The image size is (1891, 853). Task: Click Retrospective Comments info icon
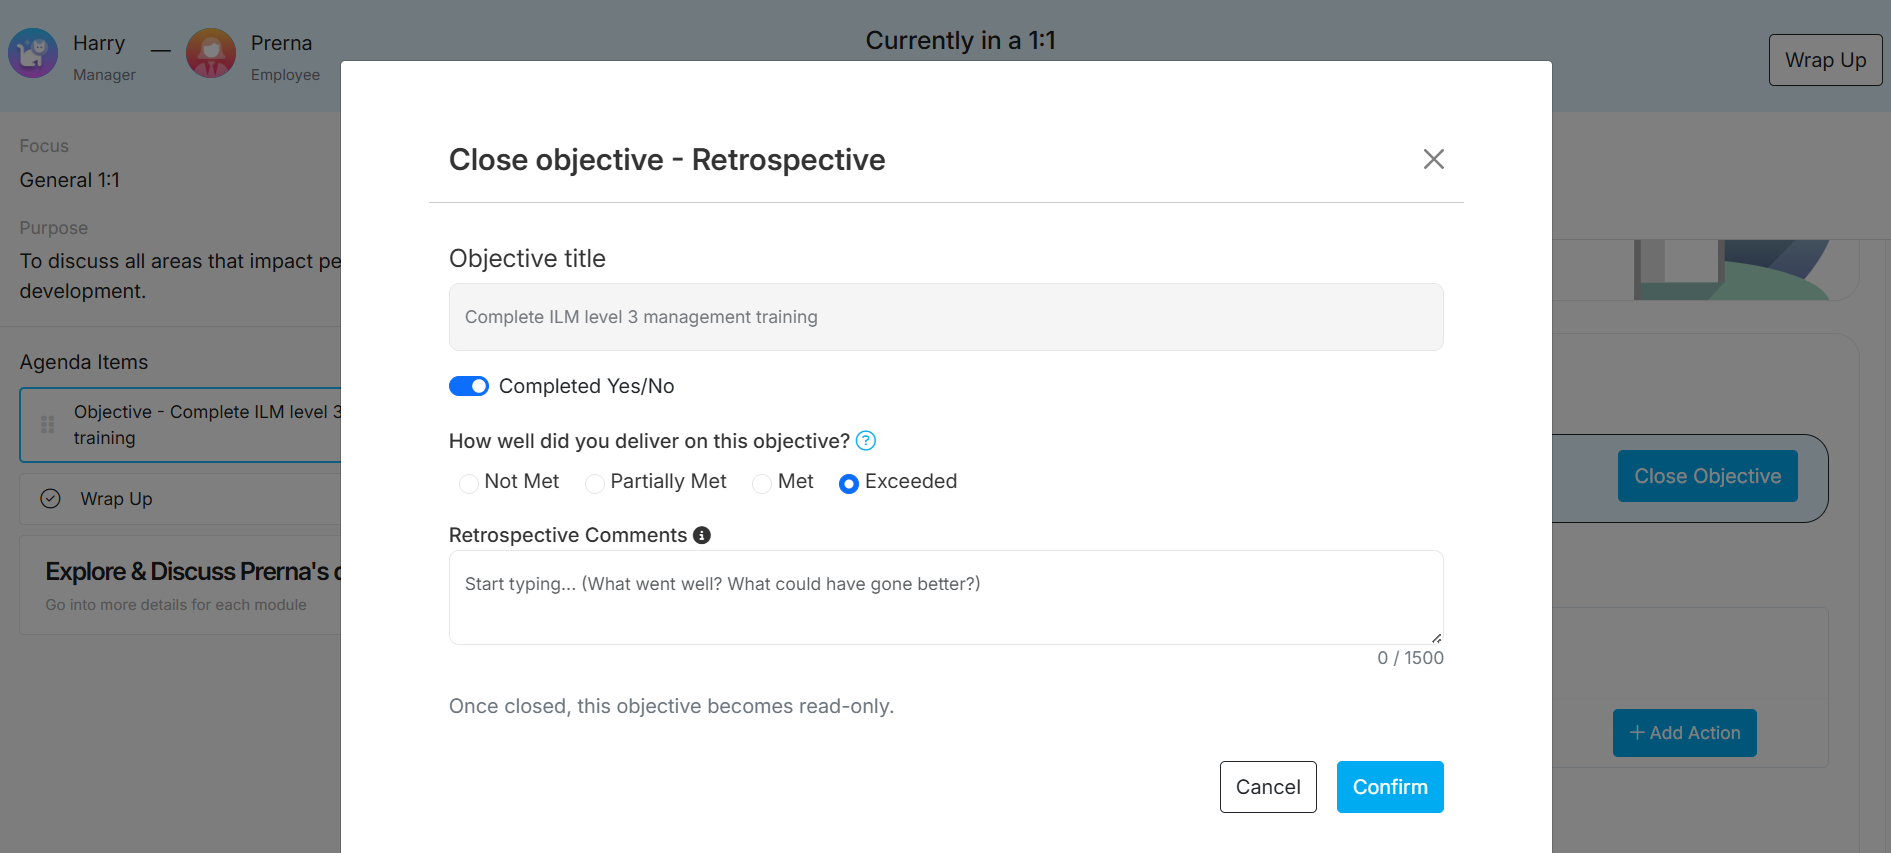click(702, 535)
